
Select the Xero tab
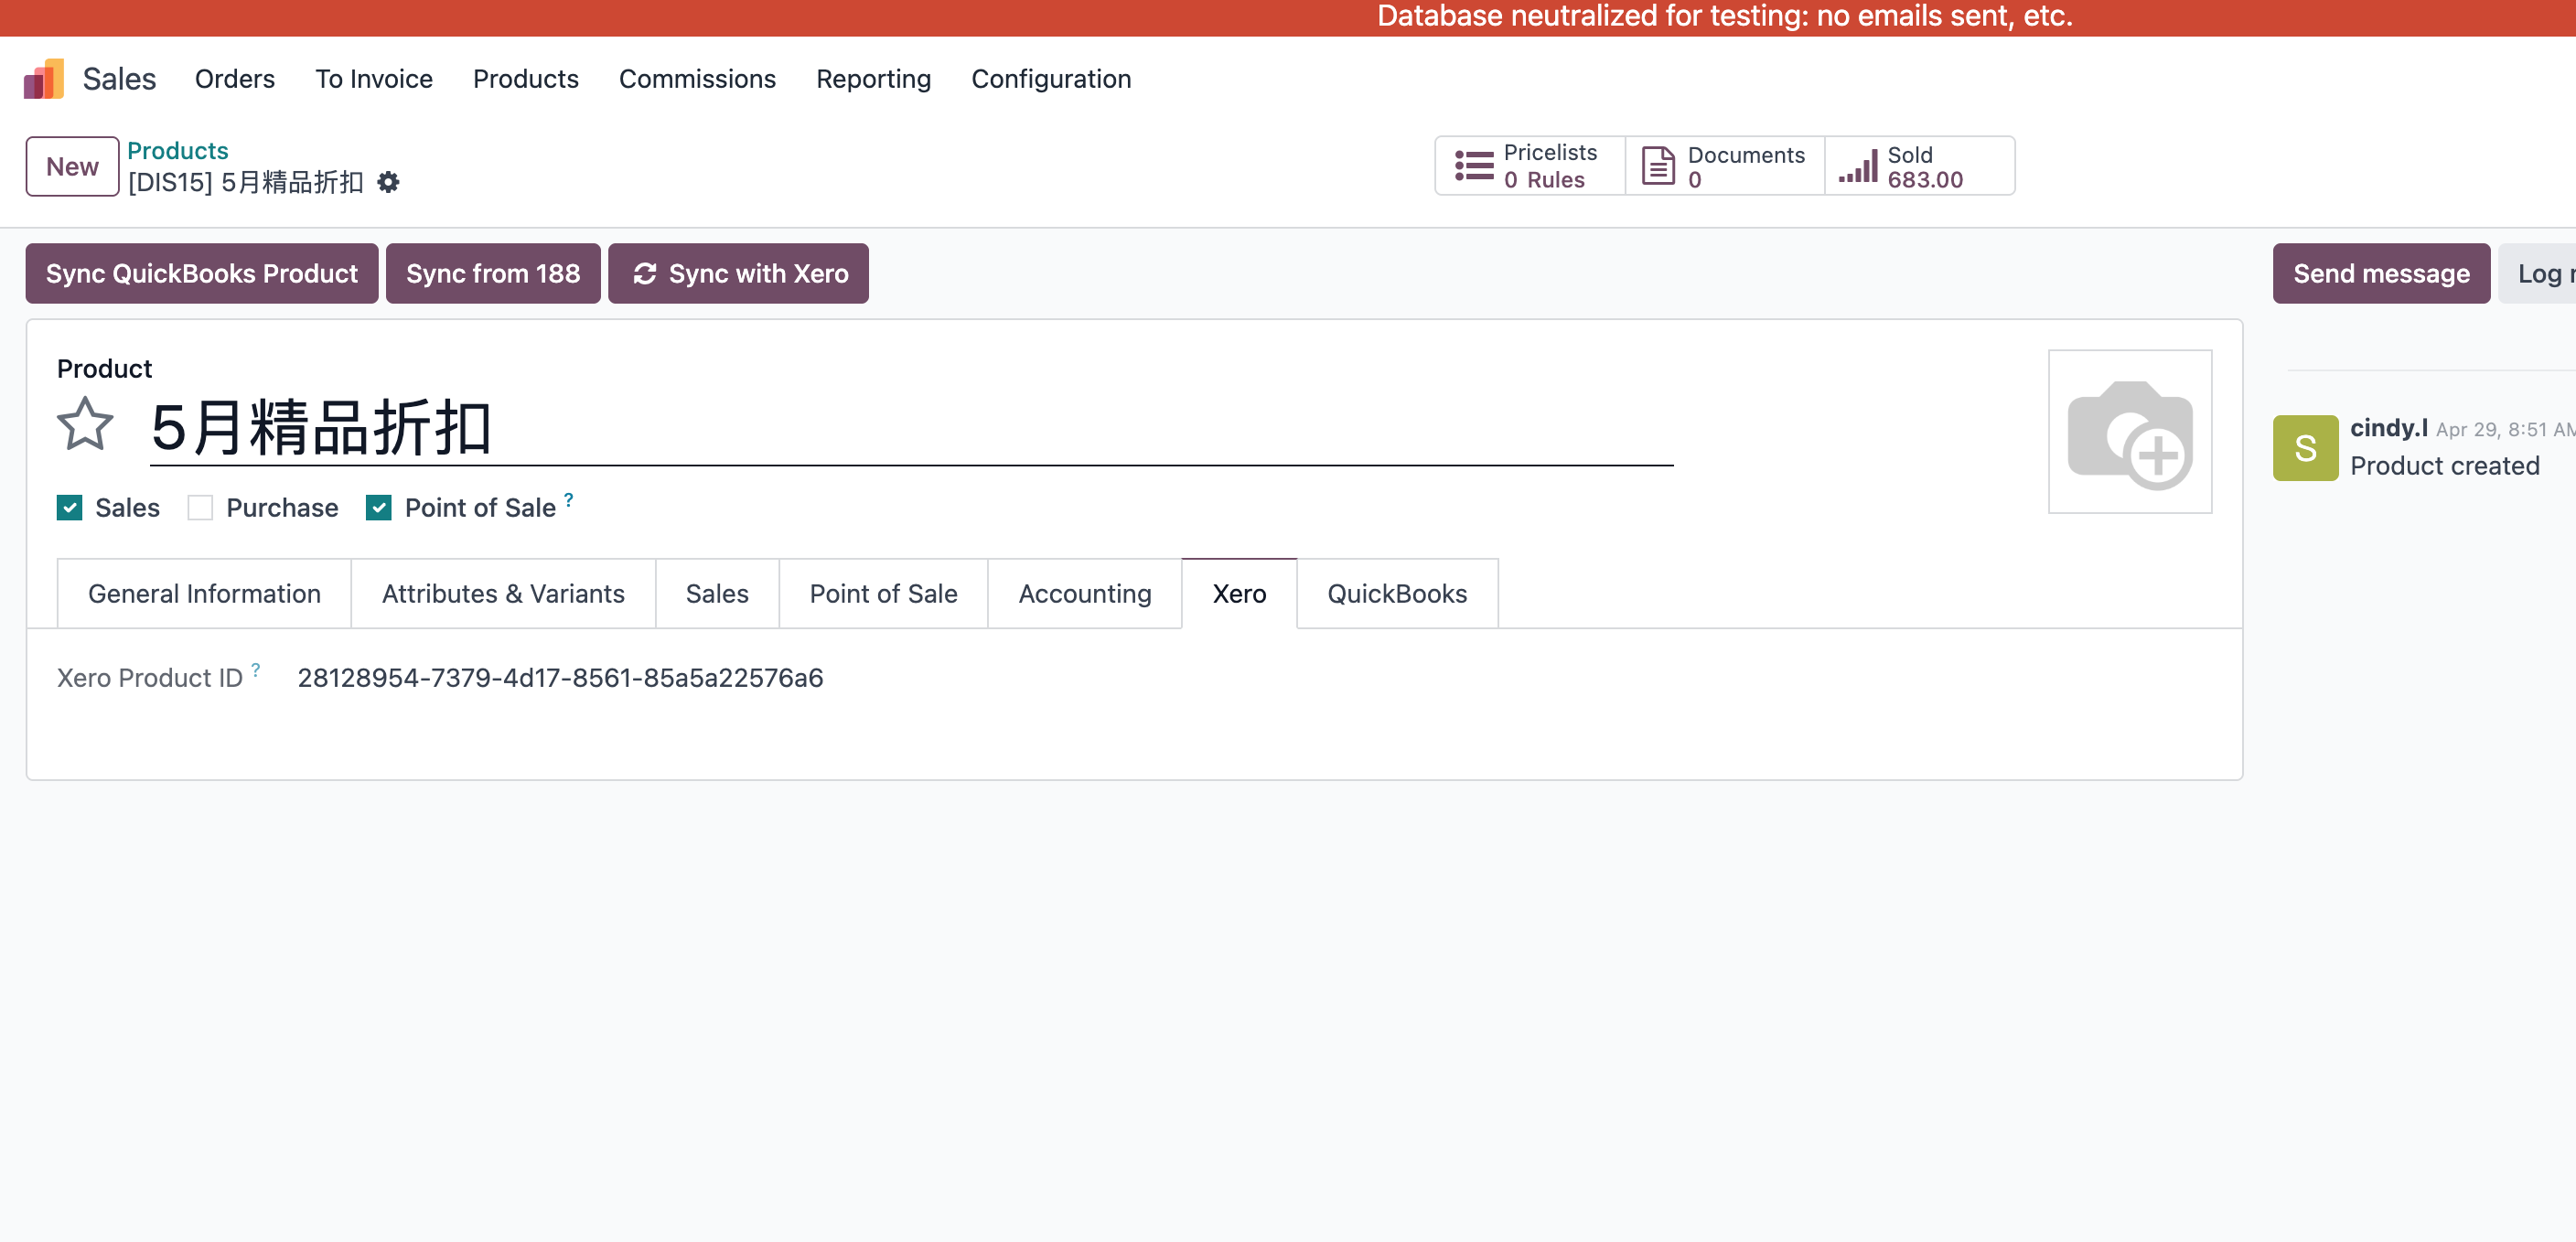coord(1239,594)
